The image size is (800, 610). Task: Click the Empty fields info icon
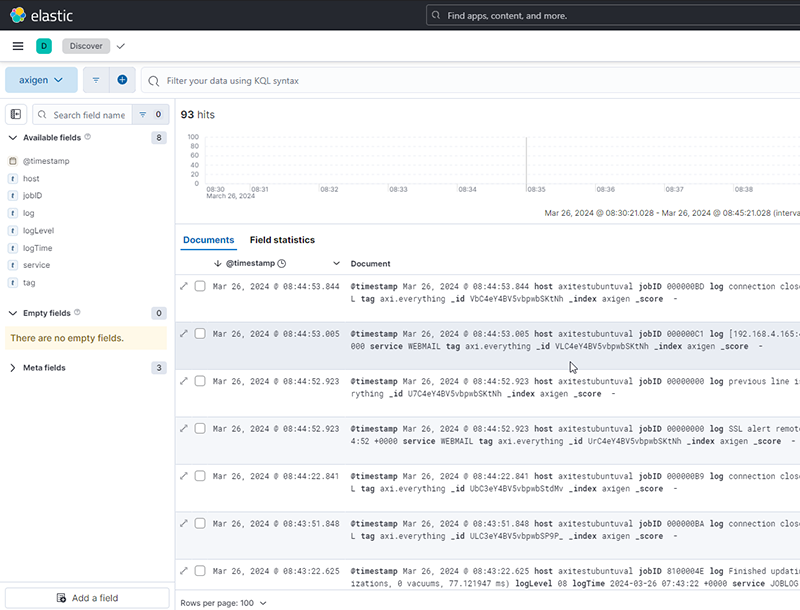(x=77, y=312)
